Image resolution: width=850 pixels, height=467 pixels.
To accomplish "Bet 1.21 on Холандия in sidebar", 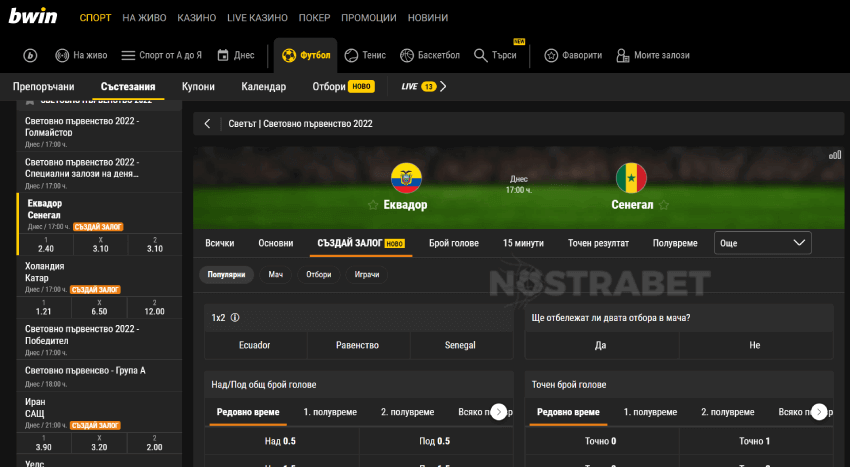I will point(43,308).
